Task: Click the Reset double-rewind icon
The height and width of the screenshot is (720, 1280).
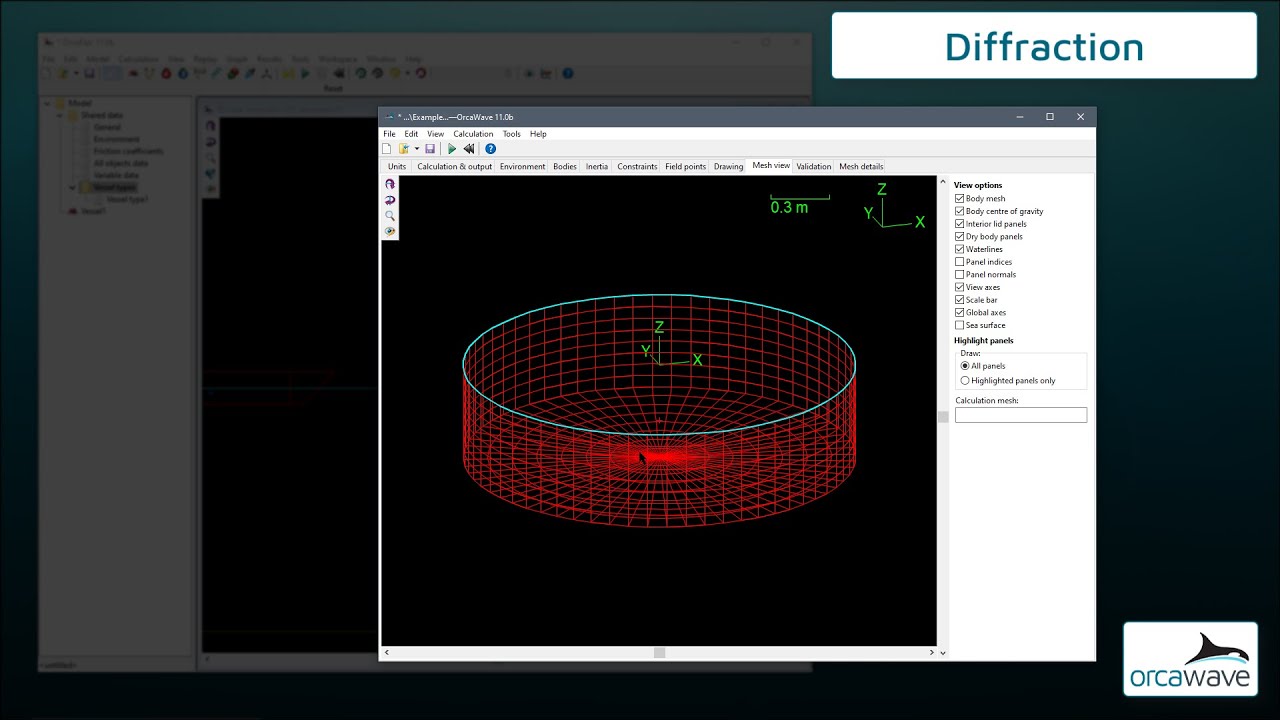Action: (468, 149)
